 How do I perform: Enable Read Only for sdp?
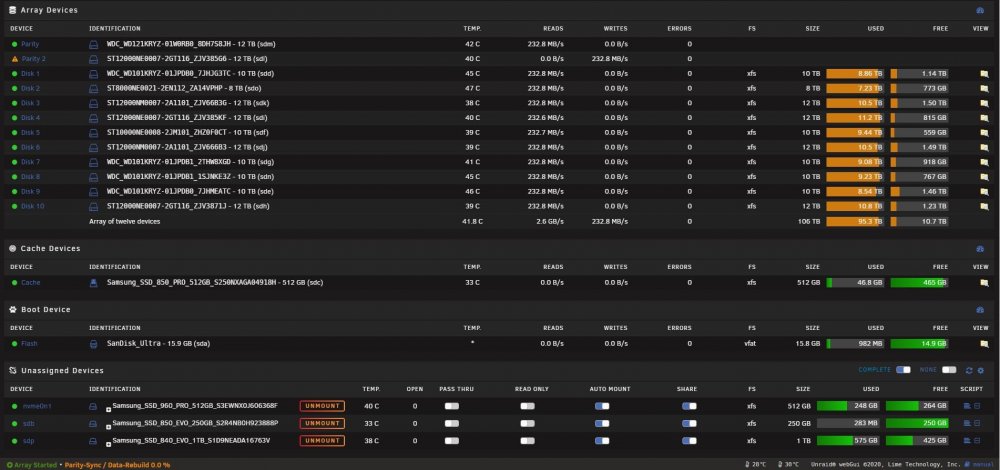click(x=527, y=441)
